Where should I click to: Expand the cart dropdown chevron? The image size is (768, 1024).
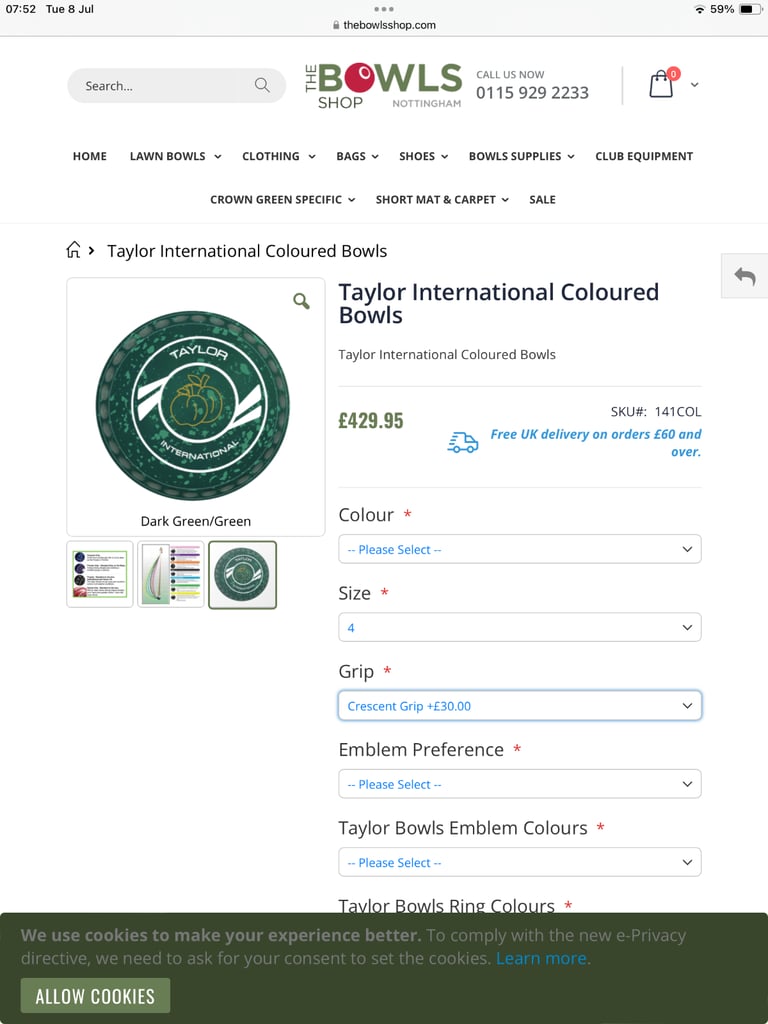pos(694,85)
